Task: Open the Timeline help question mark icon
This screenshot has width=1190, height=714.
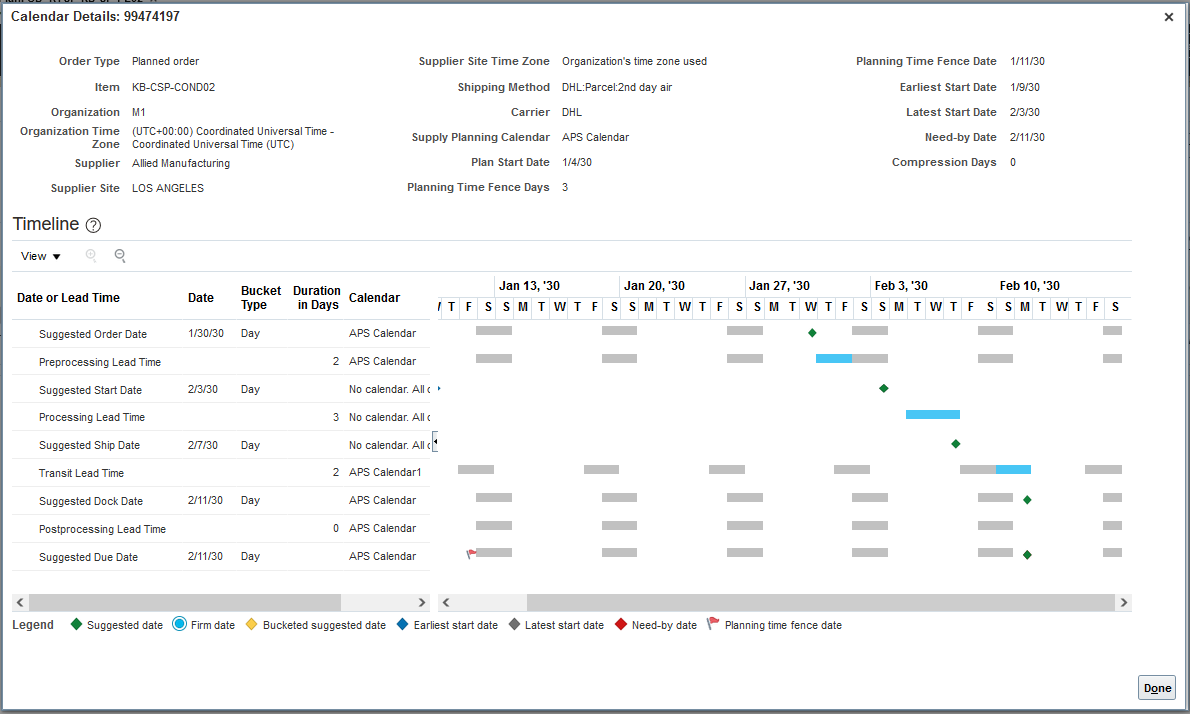Action: [93, 225]
